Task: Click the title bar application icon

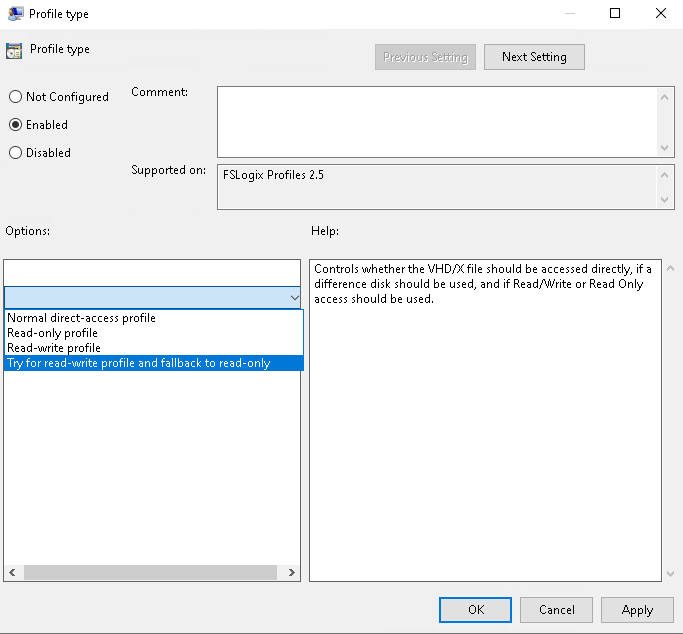Action: tap(16, 14)
